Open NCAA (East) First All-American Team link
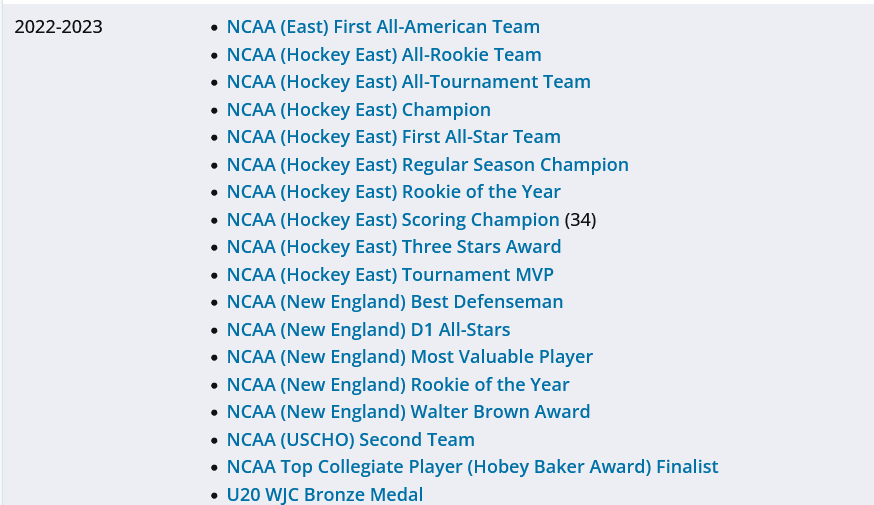Image resolution: width=874 pixels, height=505 pixels. pos(383,27)
